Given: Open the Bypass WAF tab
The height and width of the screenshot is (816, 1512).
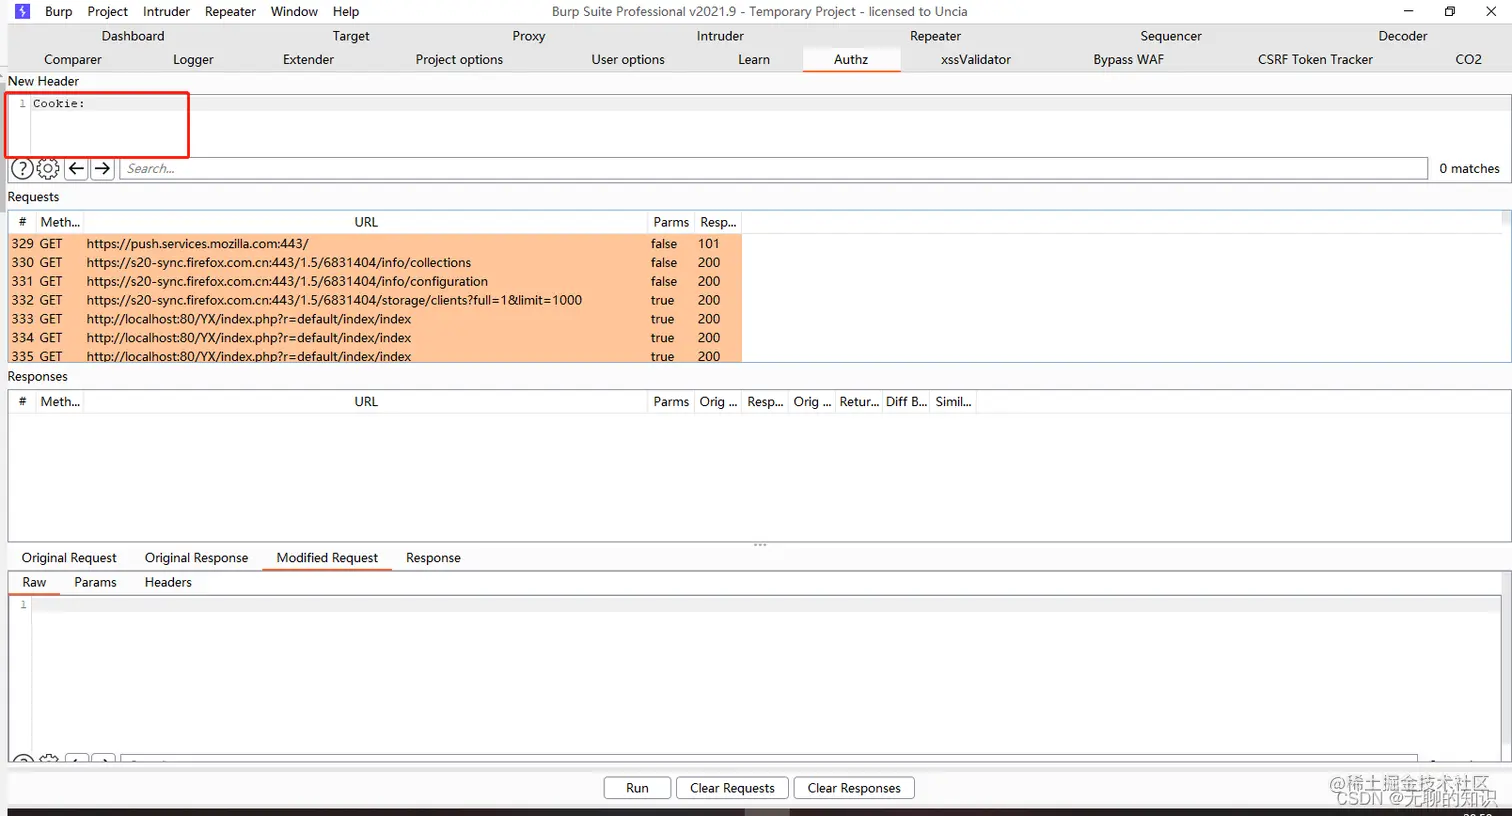Looking at the screenshot, I should tap(1129, 59).
